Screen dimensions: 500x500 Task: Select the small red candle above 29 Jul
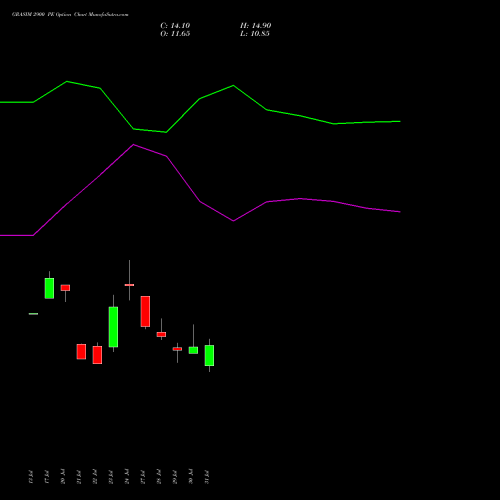[x=177, y=349]
